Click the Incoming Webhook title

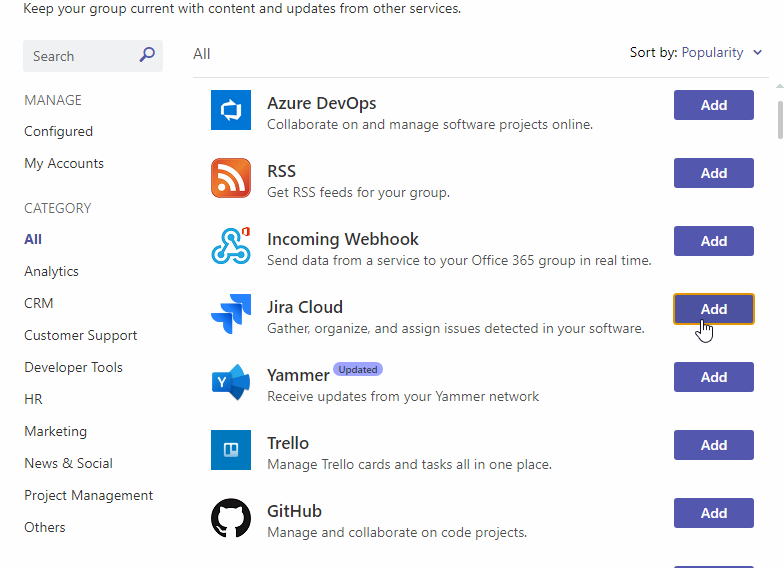(x=342, y=239)
